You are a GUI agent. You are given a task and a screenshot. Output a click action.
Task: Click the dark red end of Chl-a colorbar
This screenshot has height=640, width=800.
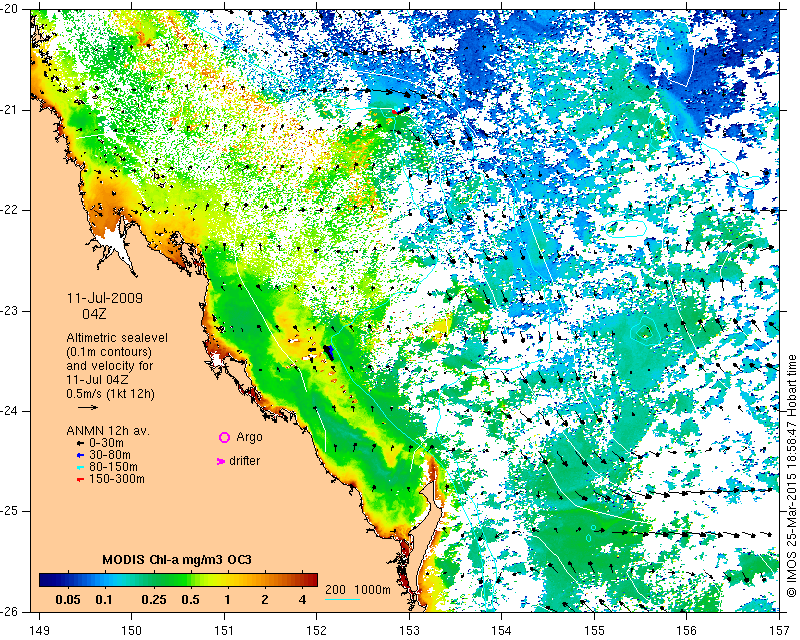pyautogui.click(x=312, y=579)
